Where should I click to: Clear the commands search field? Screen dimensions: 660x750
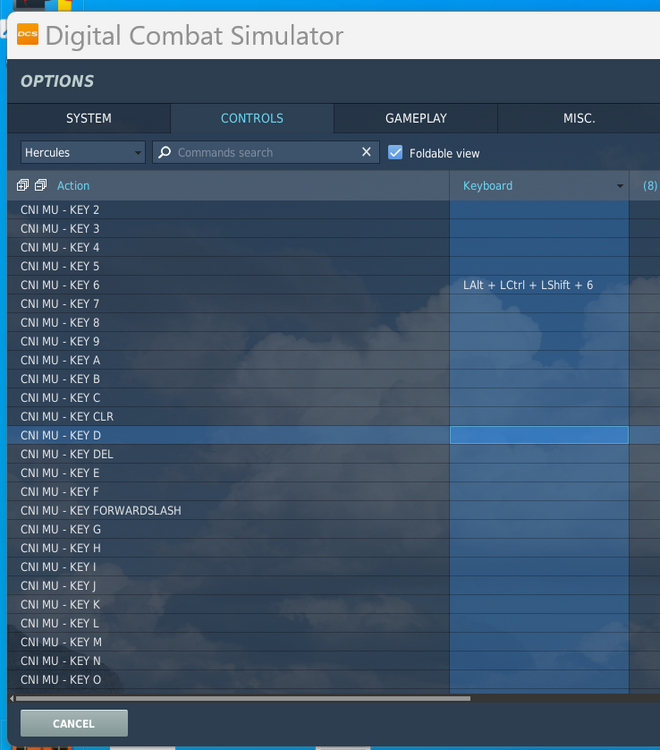point(366,152)
